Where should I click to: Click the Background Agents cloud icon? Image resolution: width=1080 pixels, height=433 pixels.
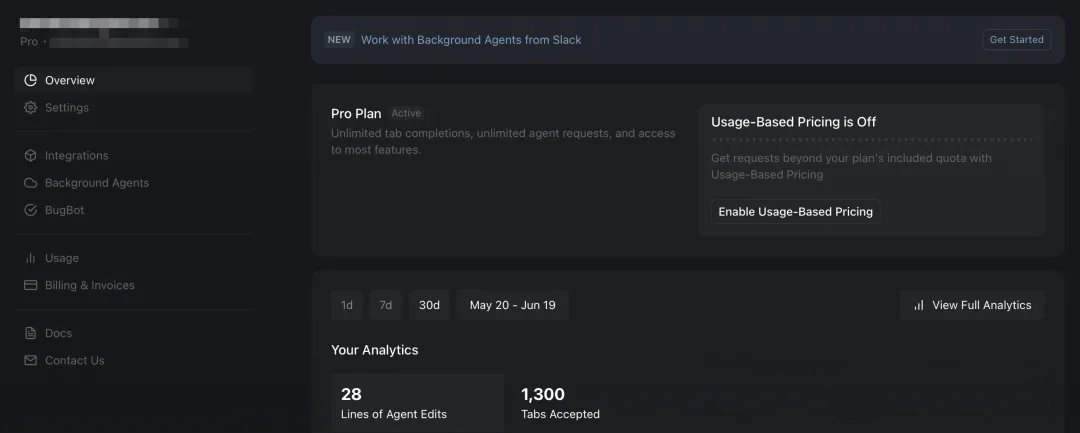30,183
